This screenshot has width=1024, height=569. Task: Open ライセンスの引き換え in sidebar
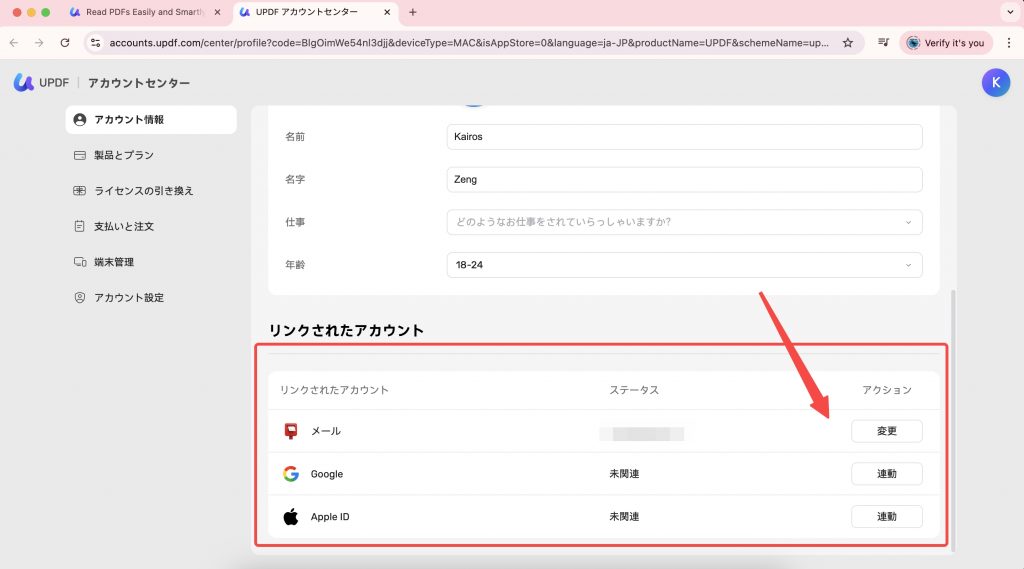[x=151, y=191]
